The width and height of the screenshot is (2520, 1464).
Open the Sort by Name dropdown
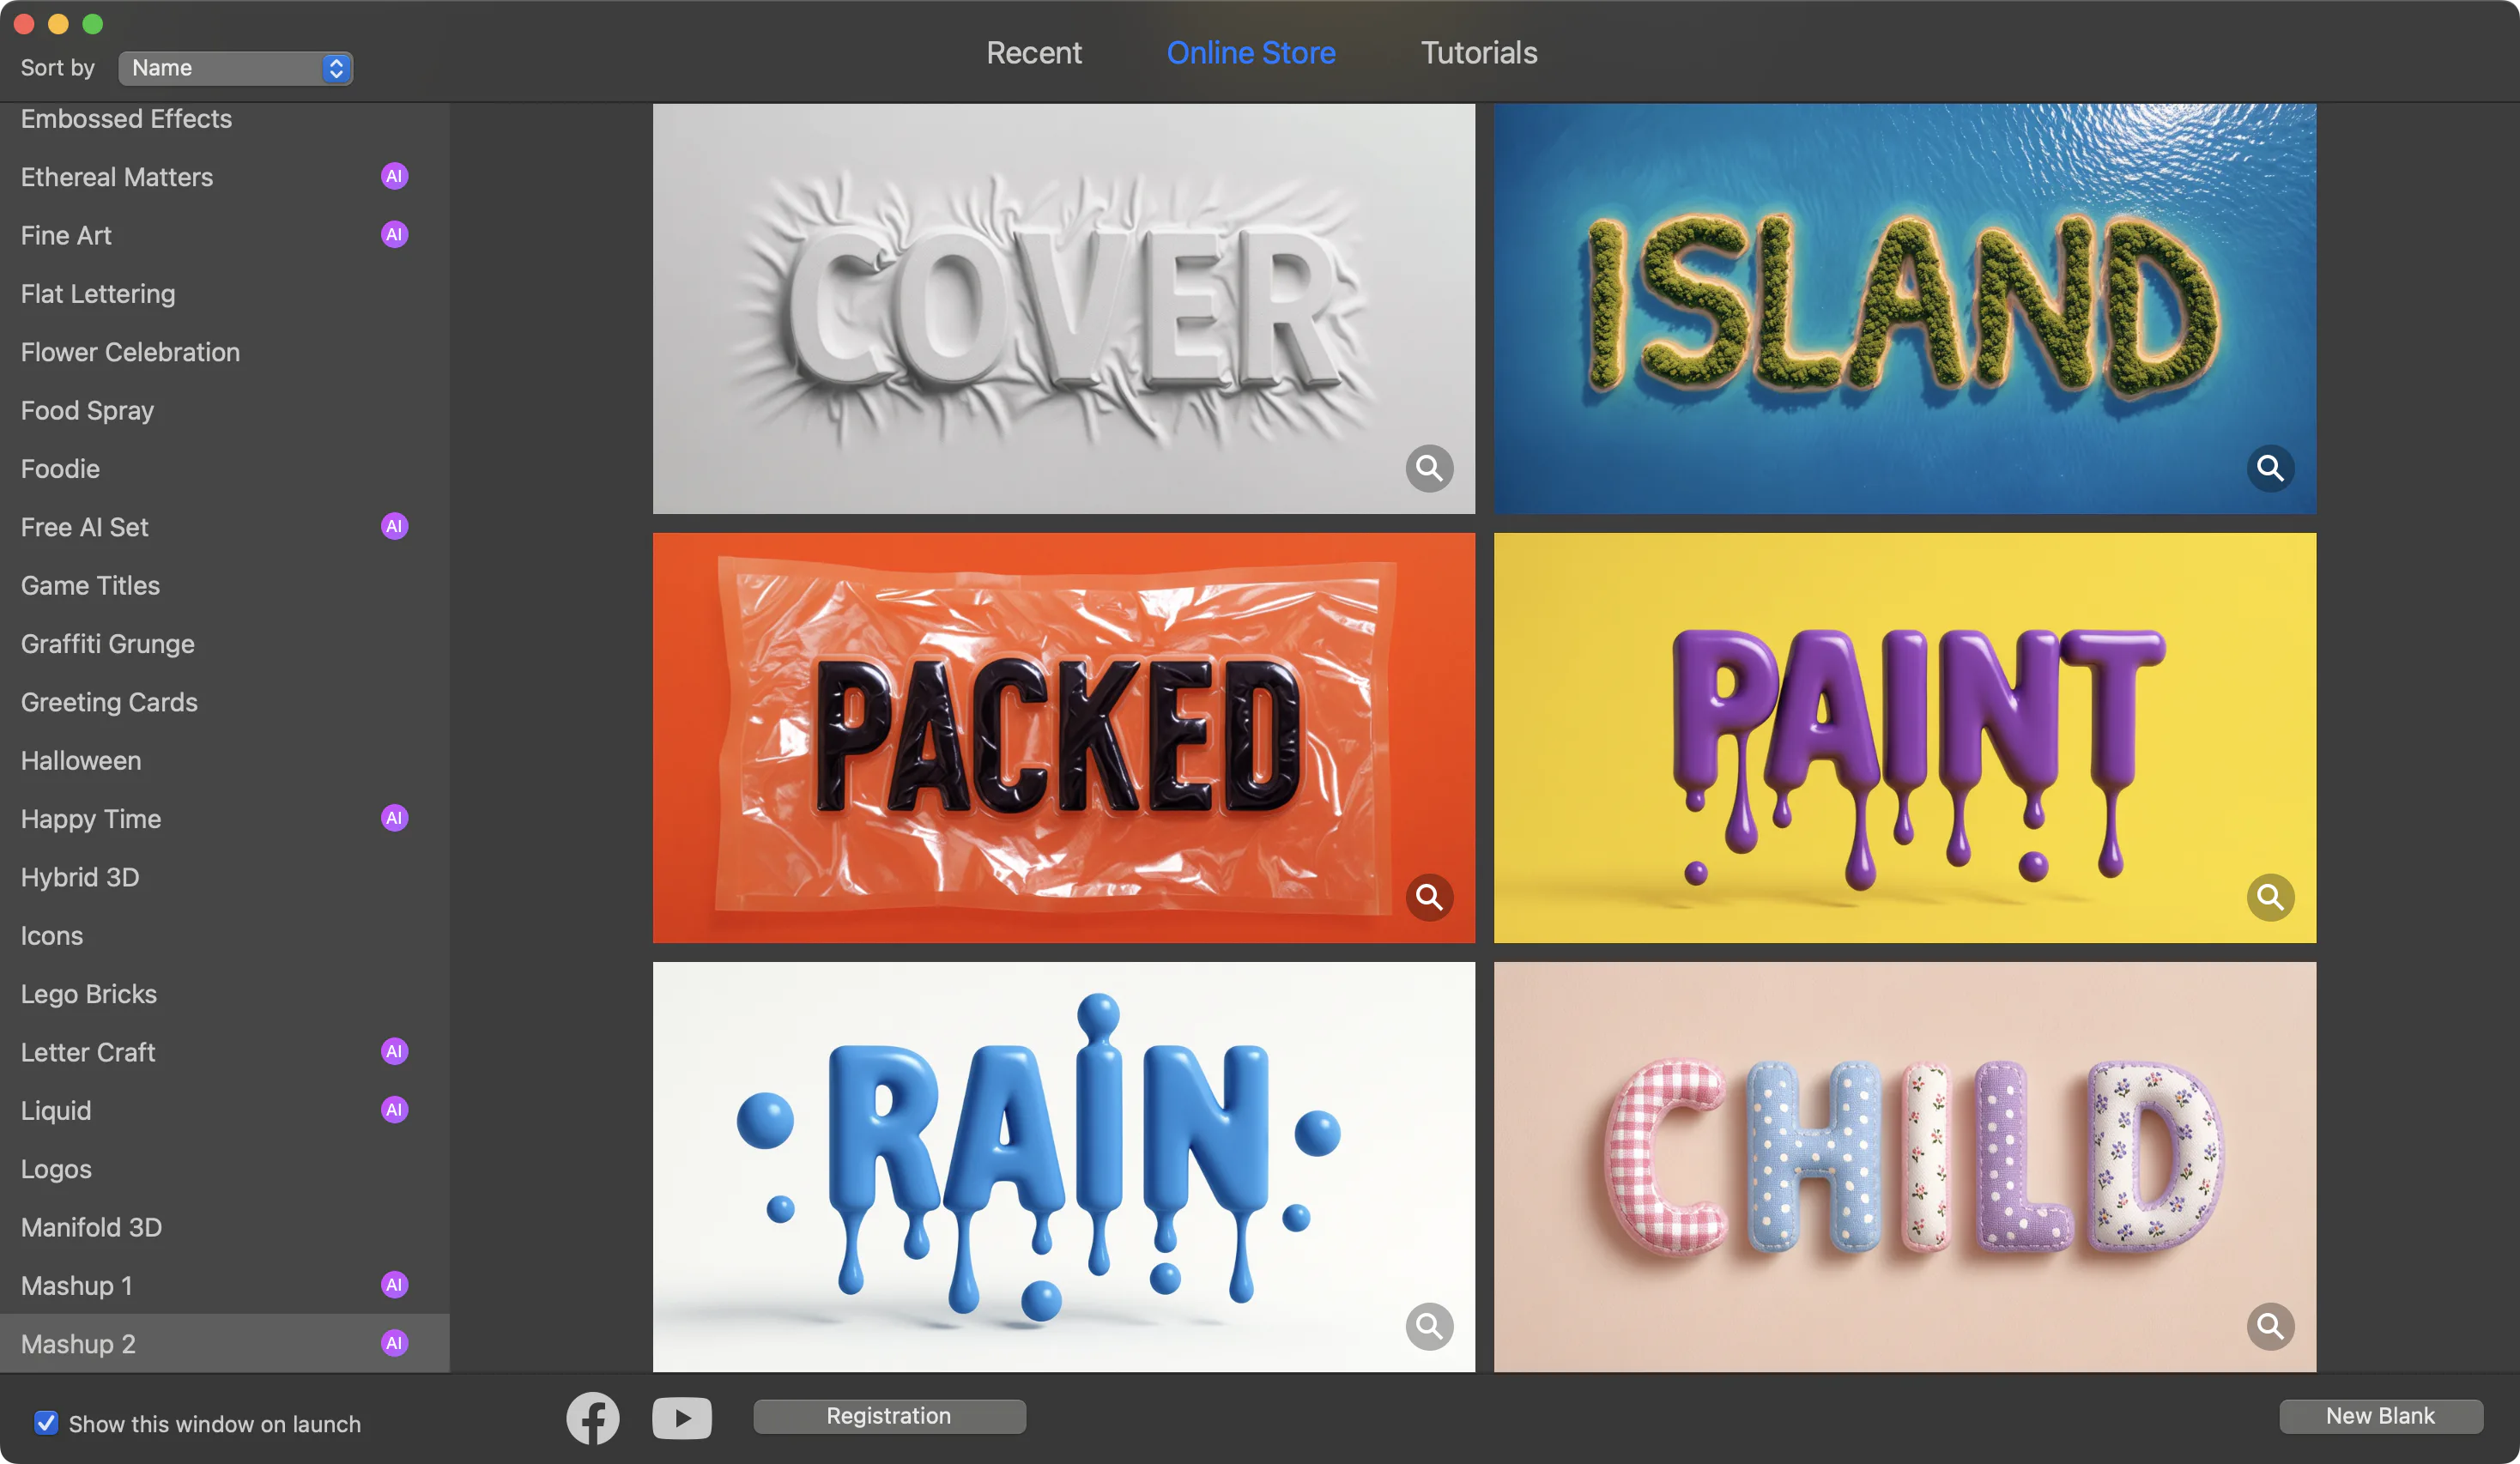click(x=235, y=68)
